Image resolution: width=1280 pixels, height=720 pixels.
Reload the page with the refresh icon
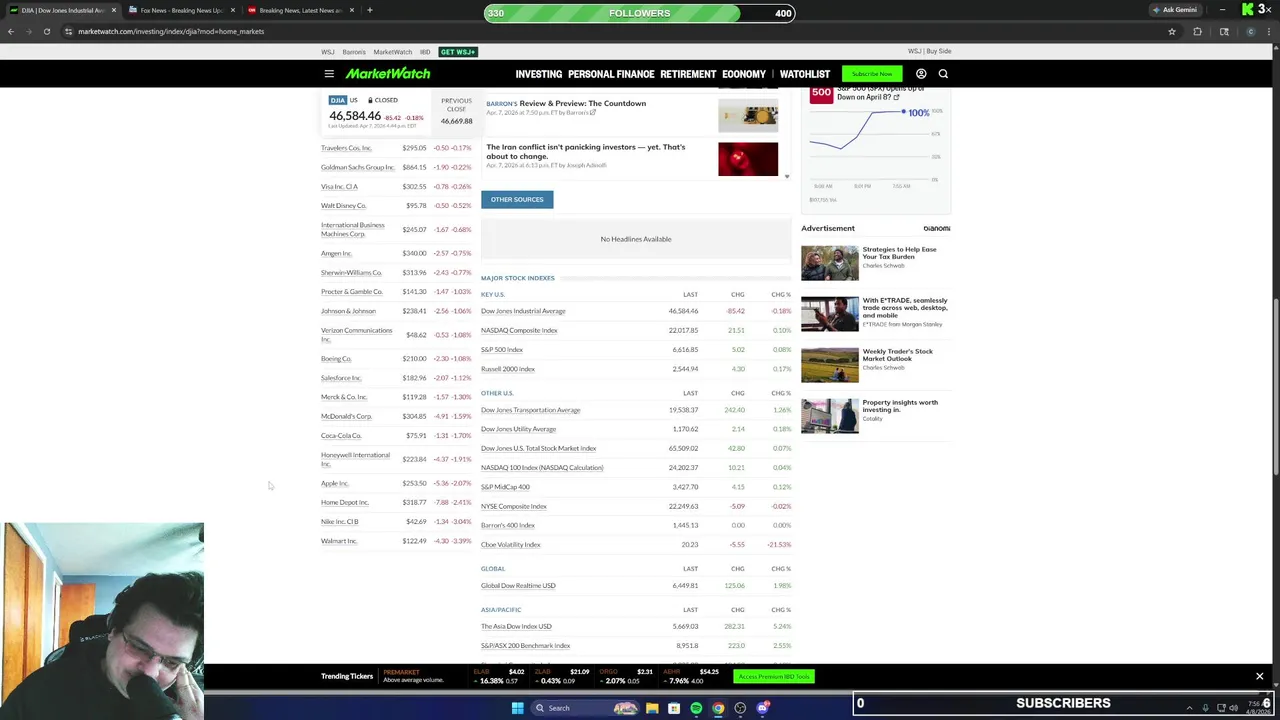point(47,31)
